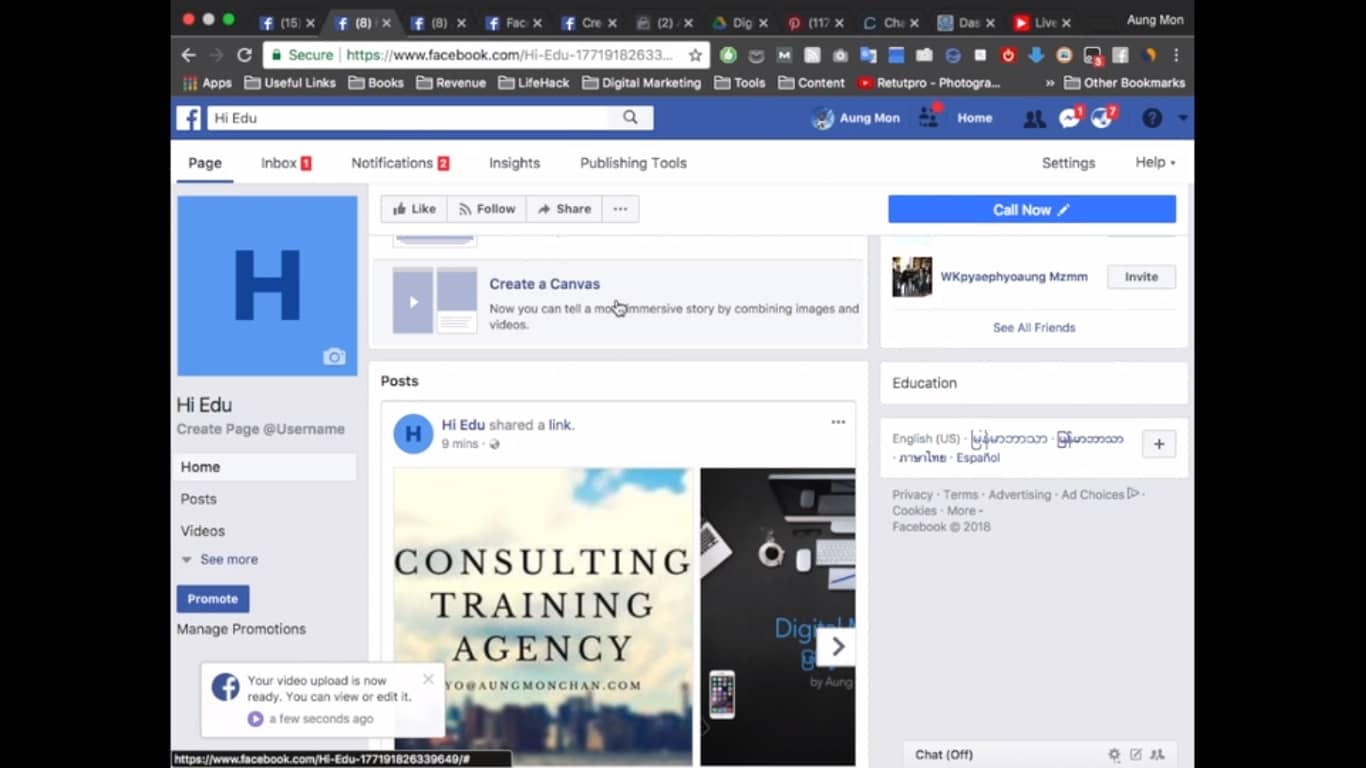Open the Quick Help question mark icon
The width and height of the screenshot is (1366, 768).
point(1152,118)
